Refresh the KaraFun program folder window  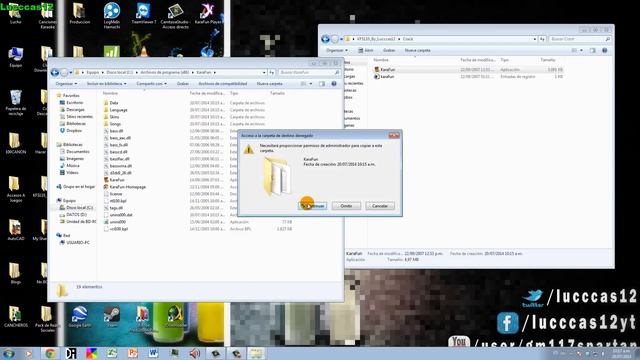(271, 72)
